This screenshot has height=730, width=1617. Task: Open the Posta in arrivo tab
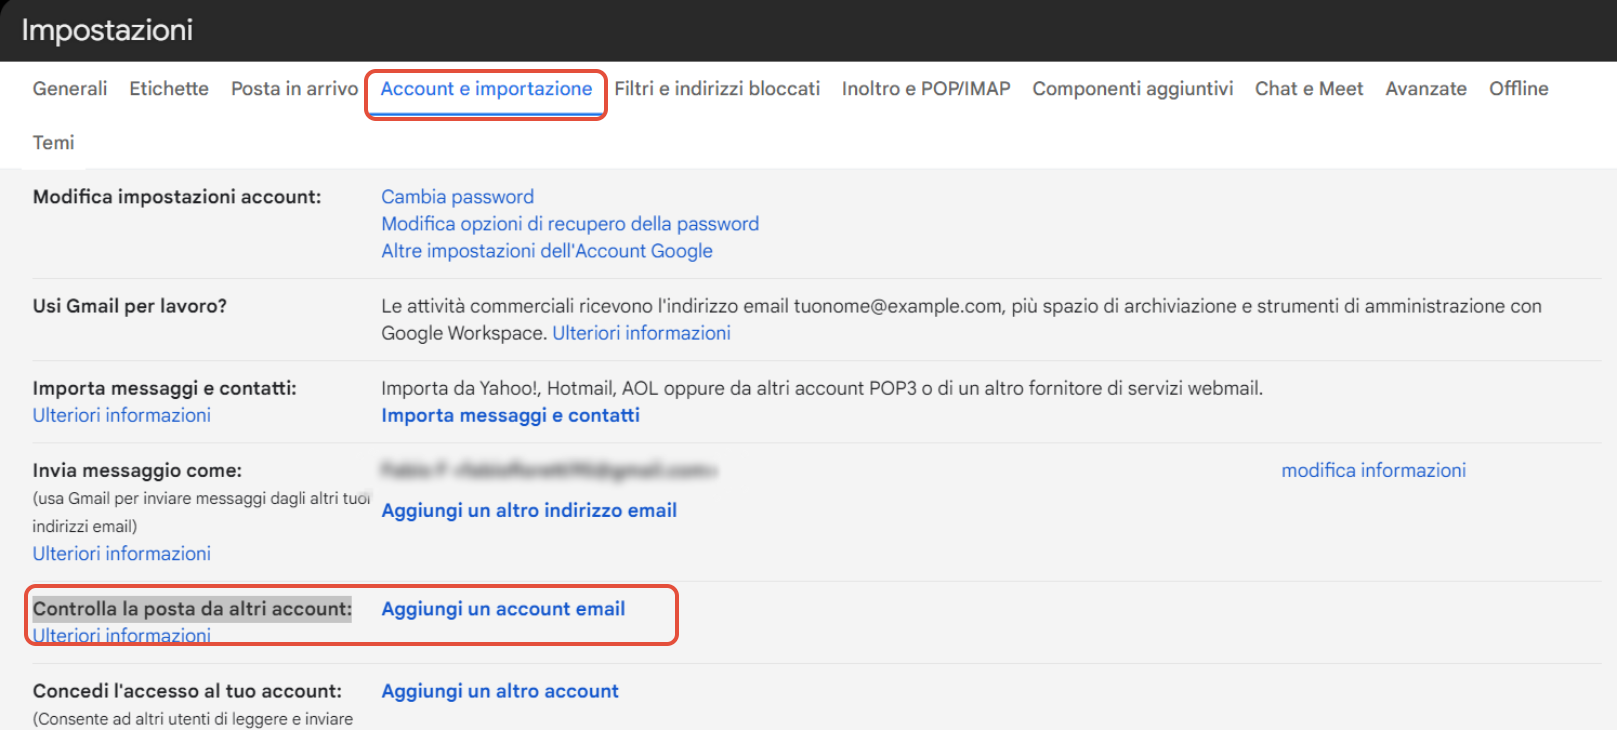(x=294, y=89)
